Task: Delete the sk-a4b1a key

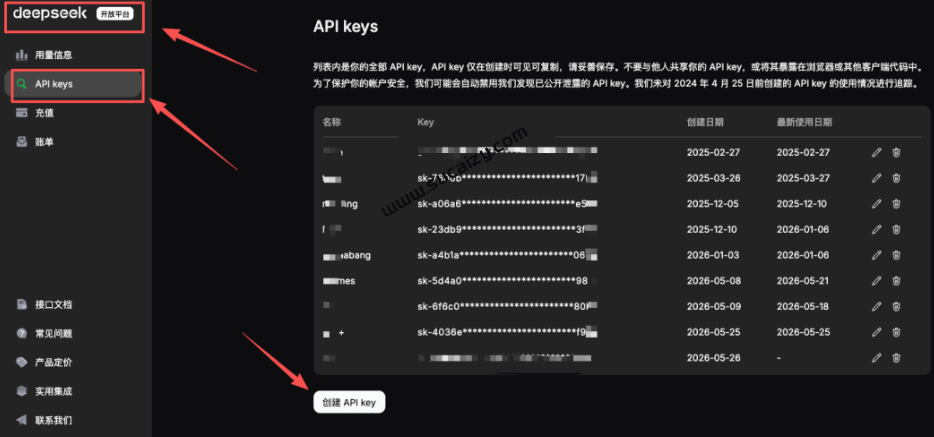Action: coord(896,255)
